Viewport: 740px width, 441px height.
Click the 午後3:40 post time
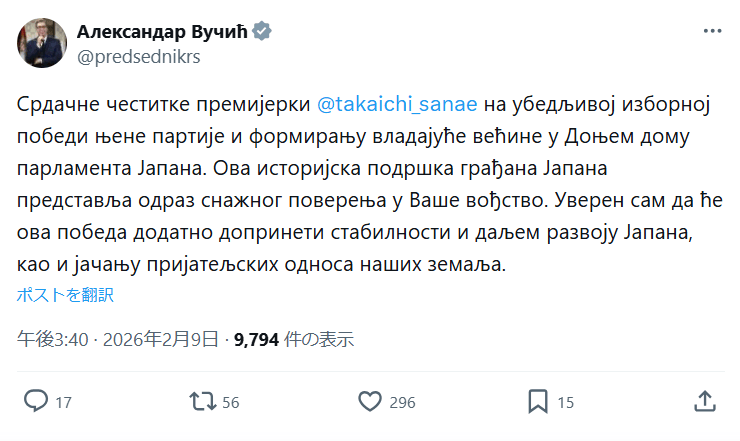49,339
